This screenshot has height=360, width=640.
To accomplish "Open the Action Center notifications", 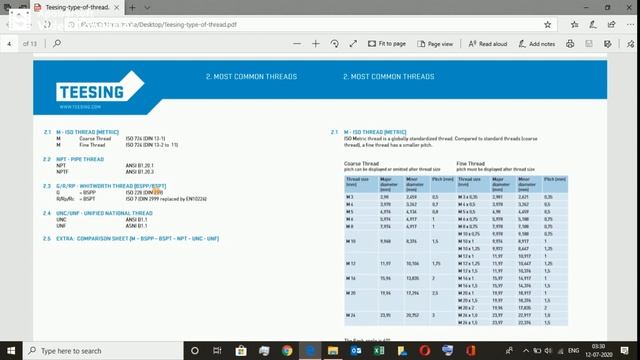I will pos(624,351).
